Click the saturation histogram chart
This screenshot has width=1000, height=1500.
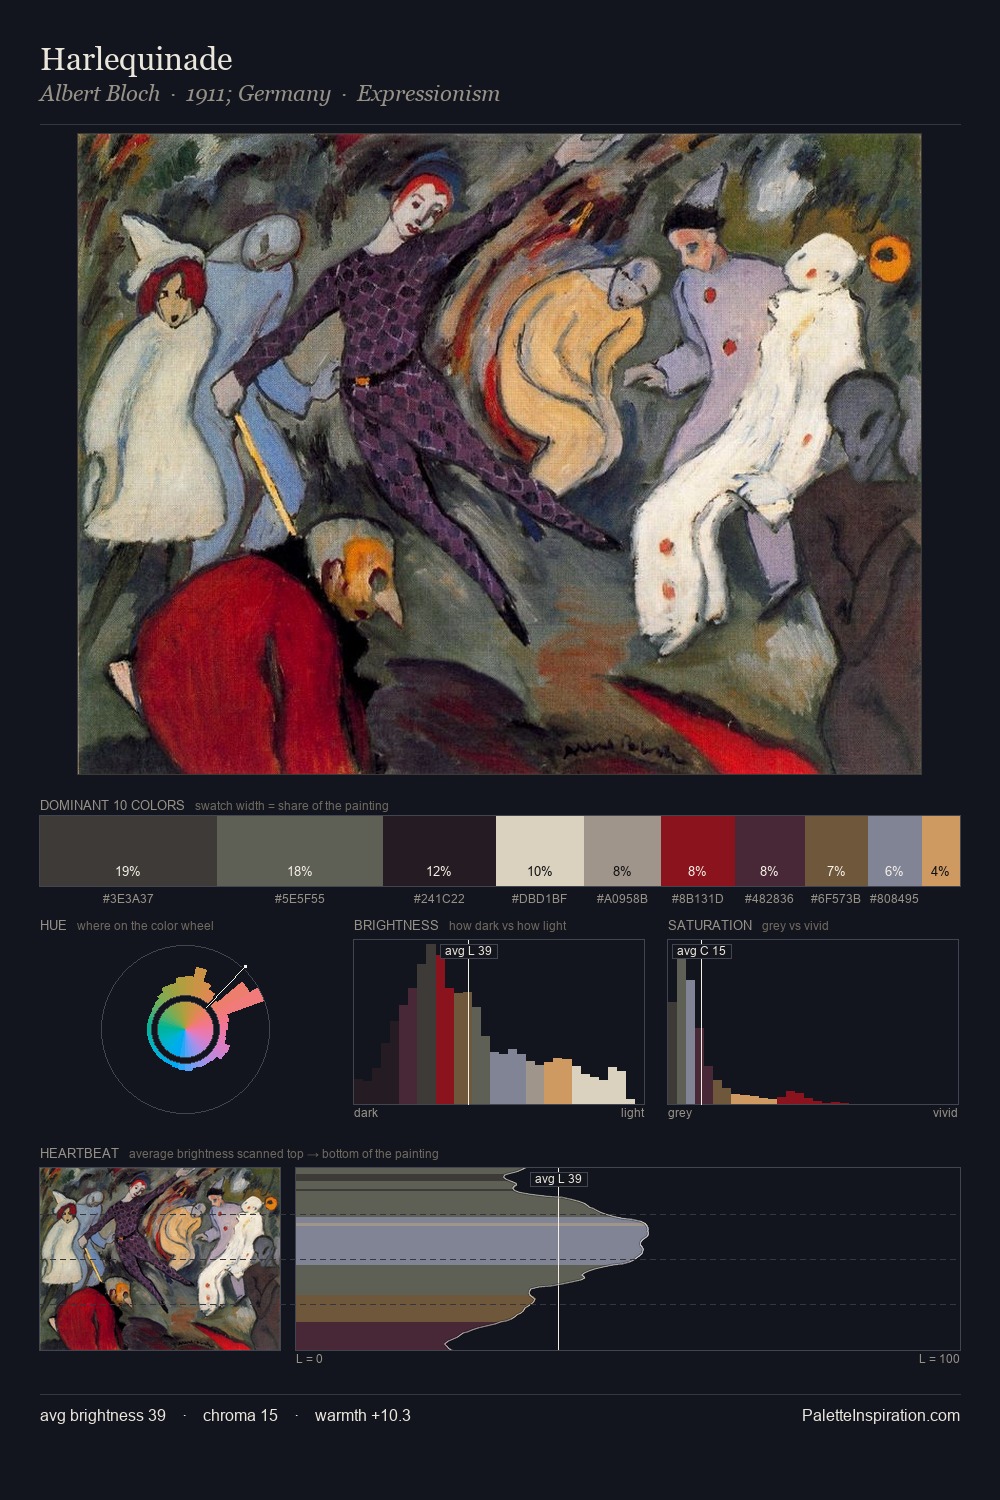[813, 1022]
